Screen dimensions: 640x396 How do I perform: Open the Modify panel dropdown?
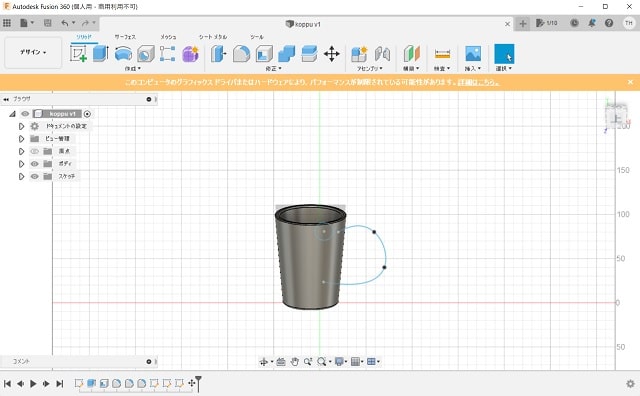point(273,69)
